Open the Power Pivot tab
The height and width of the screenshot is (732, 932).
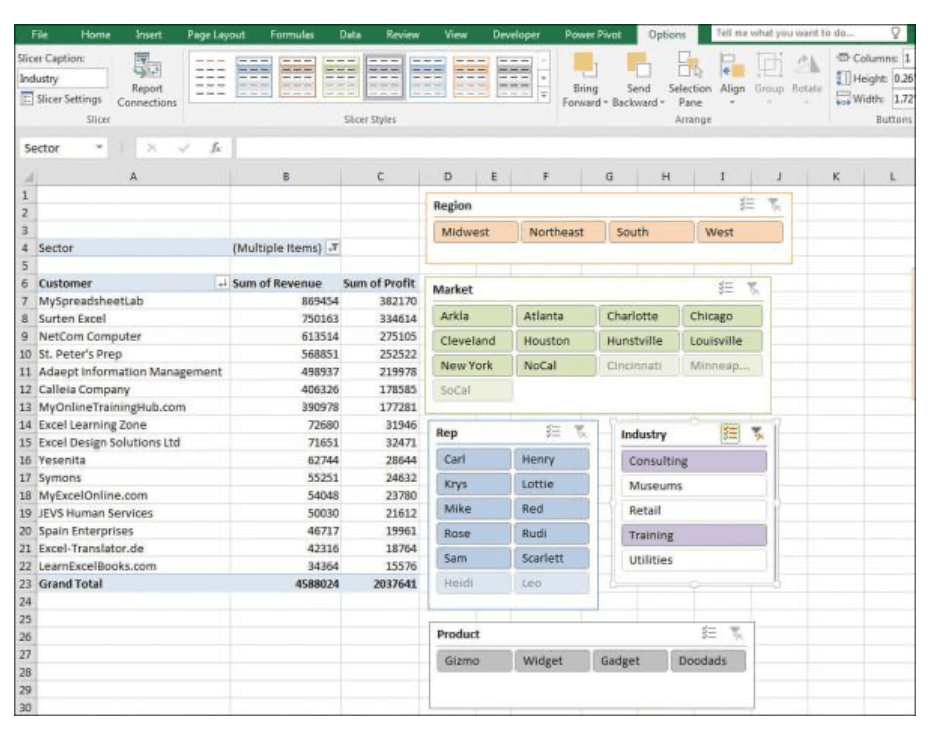pyautogui.click(x=593, y=34)
